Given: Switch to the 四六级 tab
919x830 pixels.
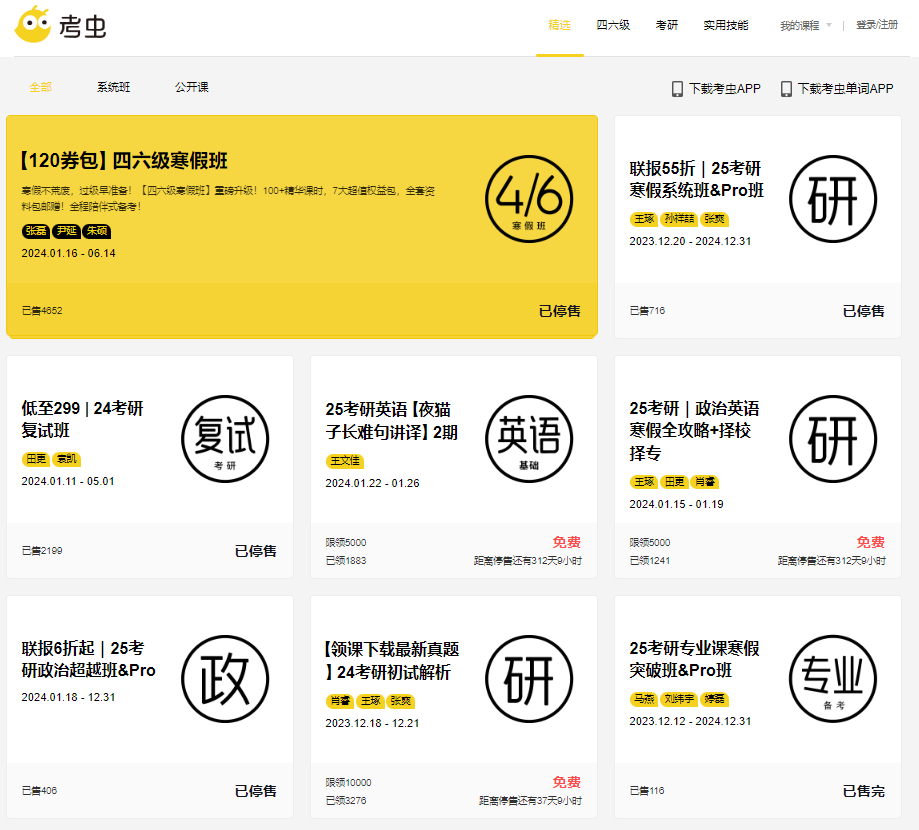Looking at the screenshot, I should tap(613, 25).
